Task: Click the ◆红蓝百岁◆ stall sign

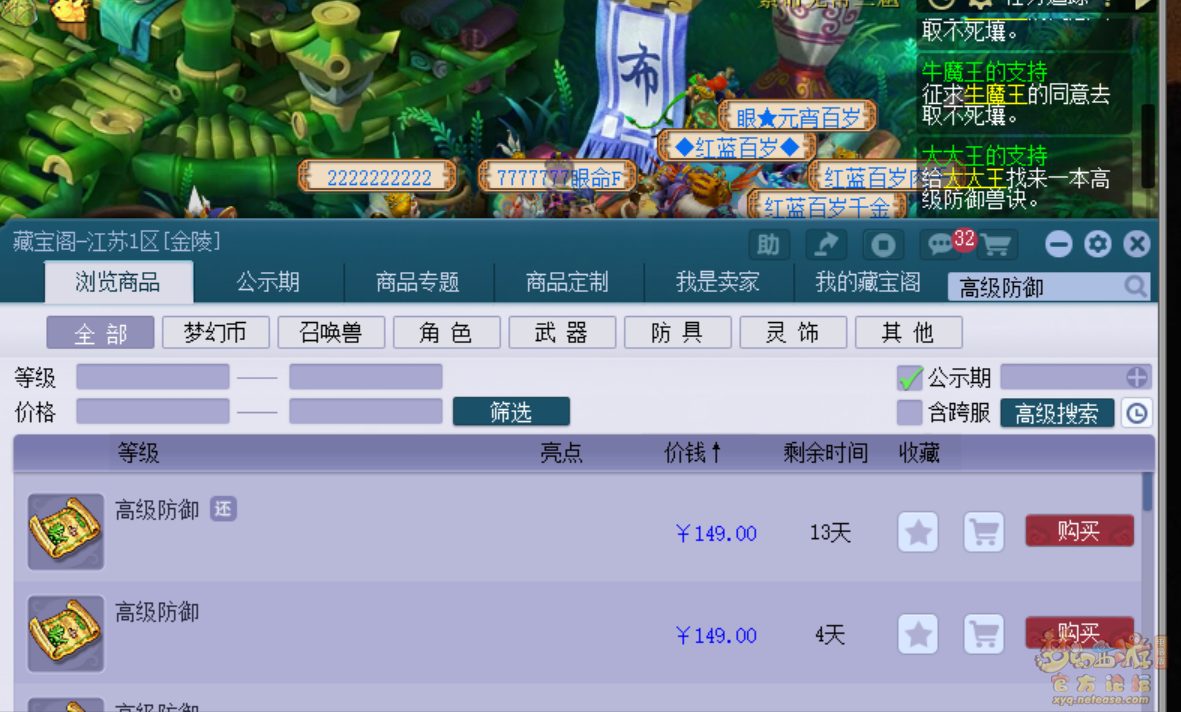Action: click(737, 147)
